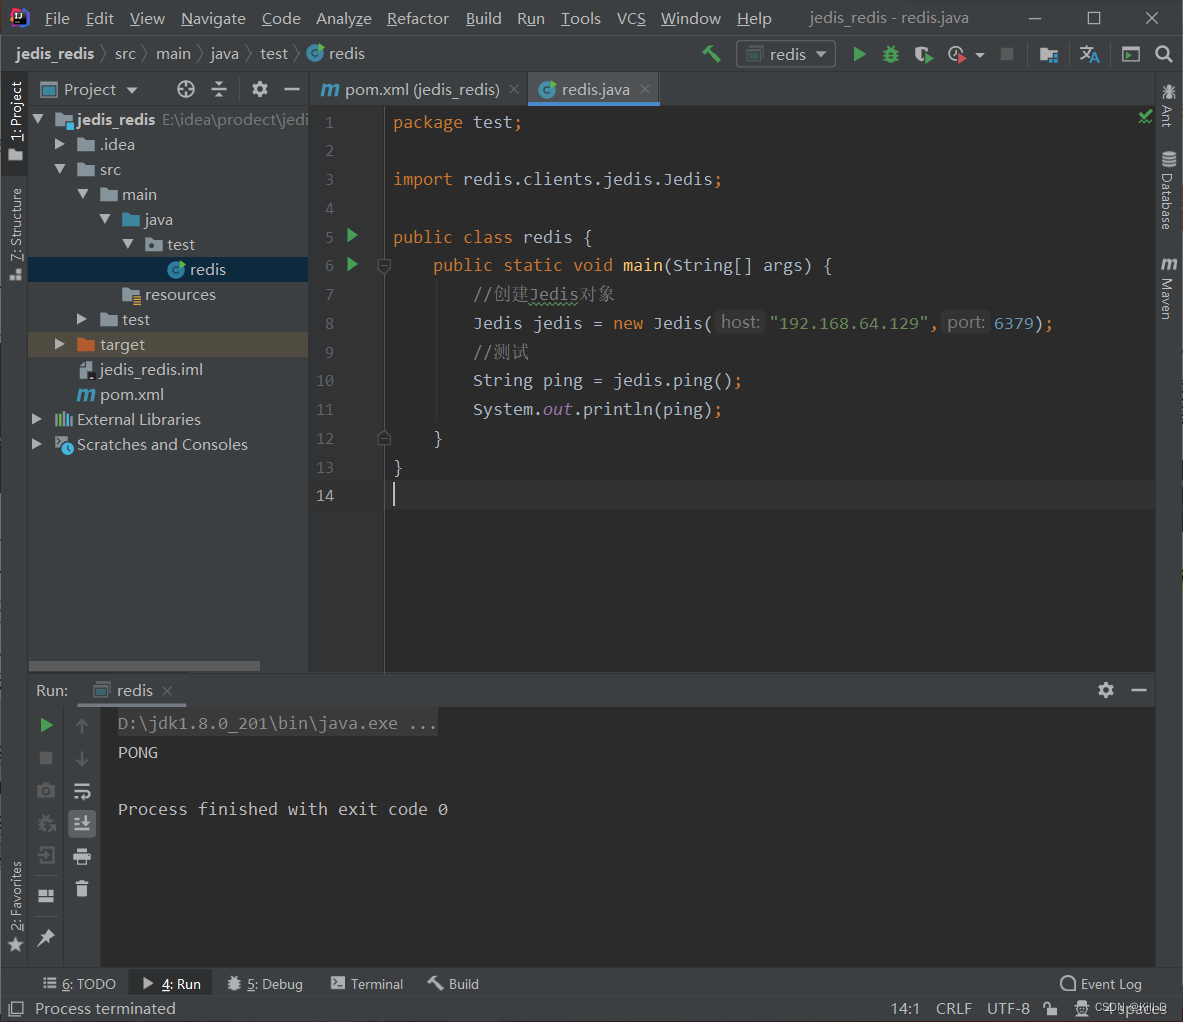Collapse all in Project panel
This screenshot has width=1183, height=1022.
[x=219, y=89]
